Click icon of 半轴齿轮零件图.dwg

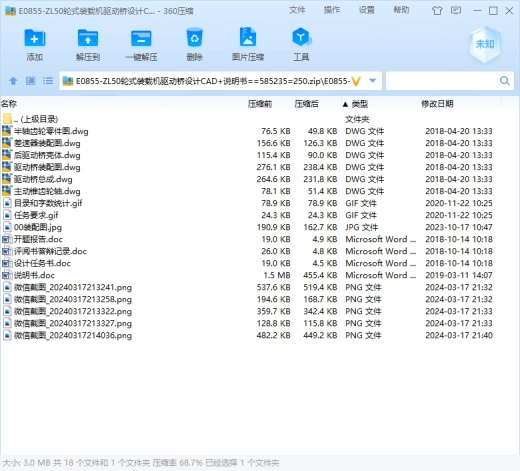tap(7, 131)
